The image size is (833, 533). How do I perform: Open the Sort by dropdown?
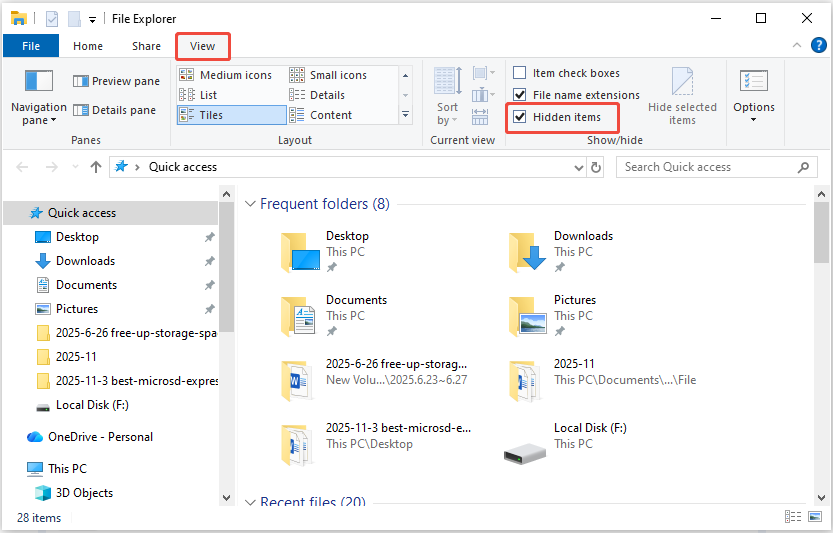click(447, 113)
